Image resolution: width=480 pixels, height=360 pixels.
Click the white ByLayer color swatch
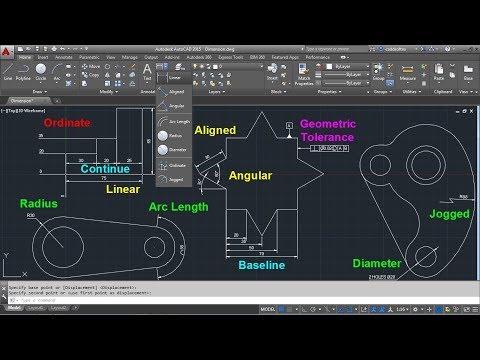tap(329, 67)
